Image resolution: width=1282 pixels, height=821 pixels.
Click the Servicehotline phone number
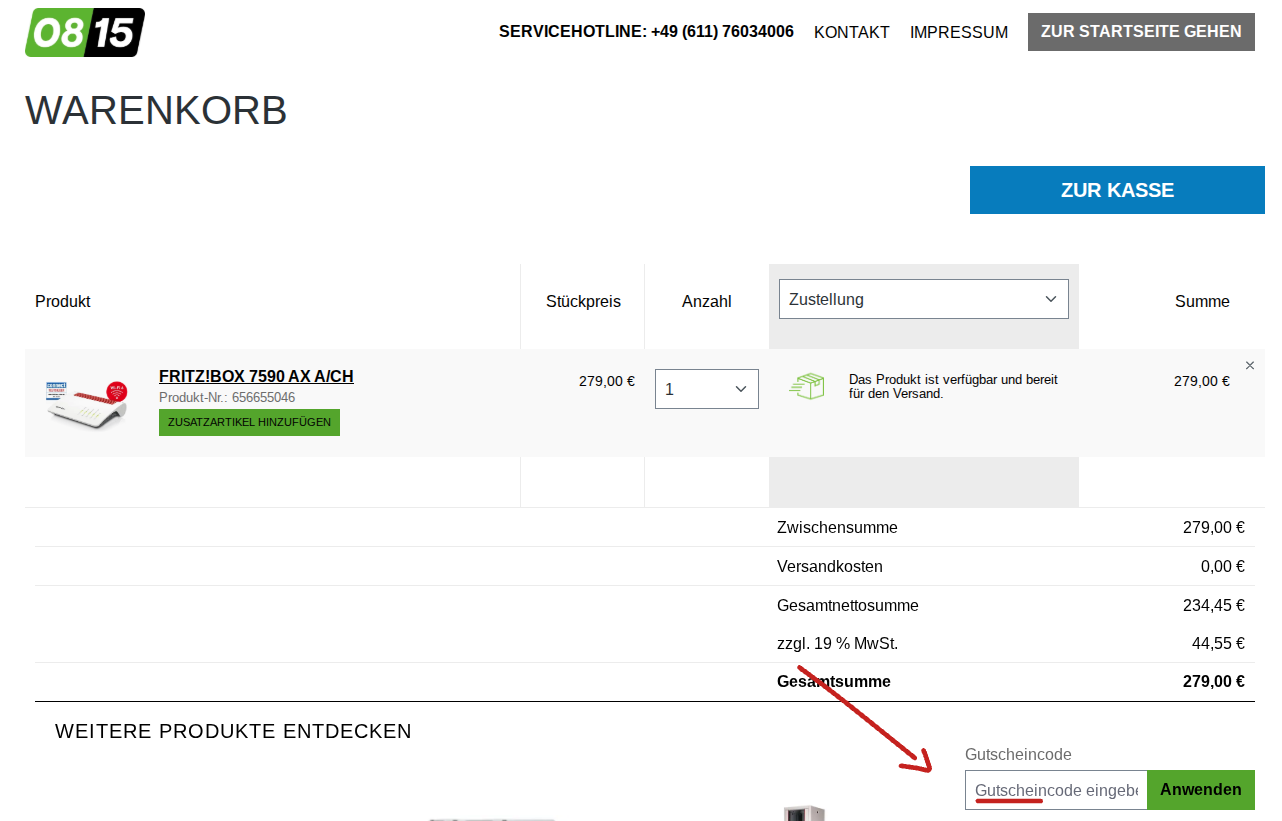coord(721,32)
